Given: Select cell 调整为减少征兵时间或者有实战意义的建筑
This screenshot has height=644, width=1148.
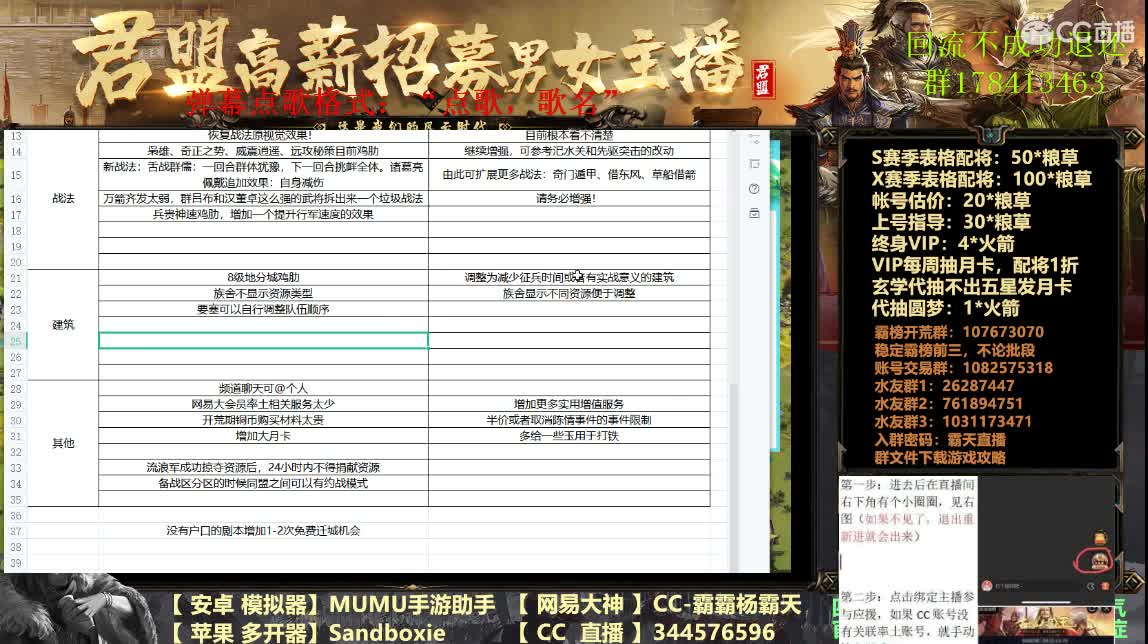Looking at the screenshot, I should [569, 277].
